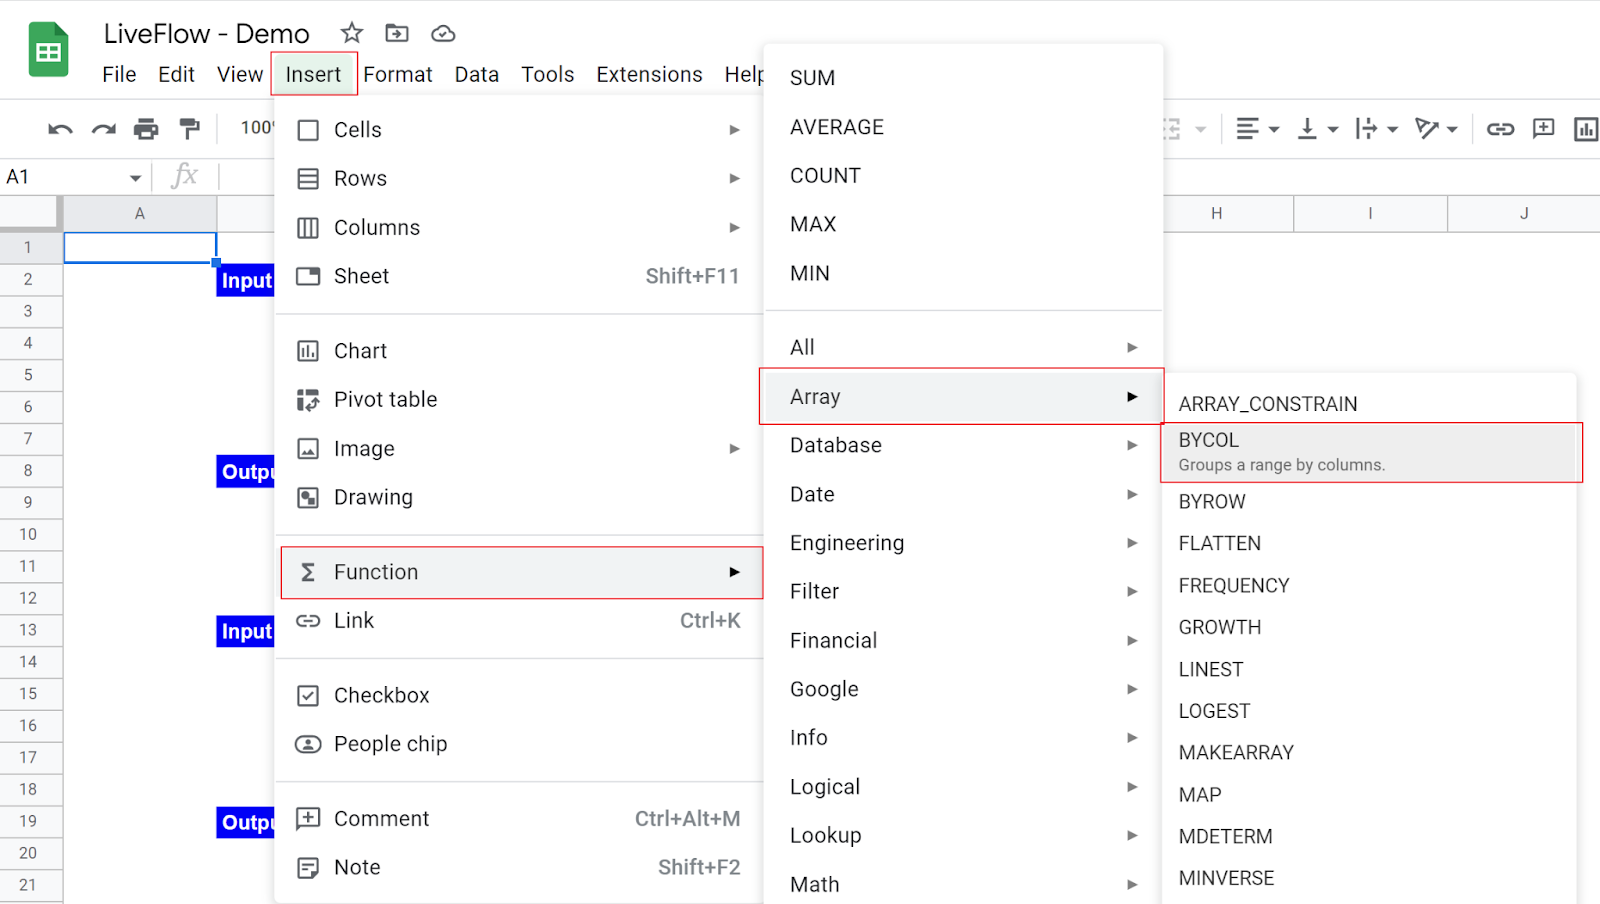Screen dimensions: 1600x904
Task: Choose the FLATTEN function
Action: 1369,544
